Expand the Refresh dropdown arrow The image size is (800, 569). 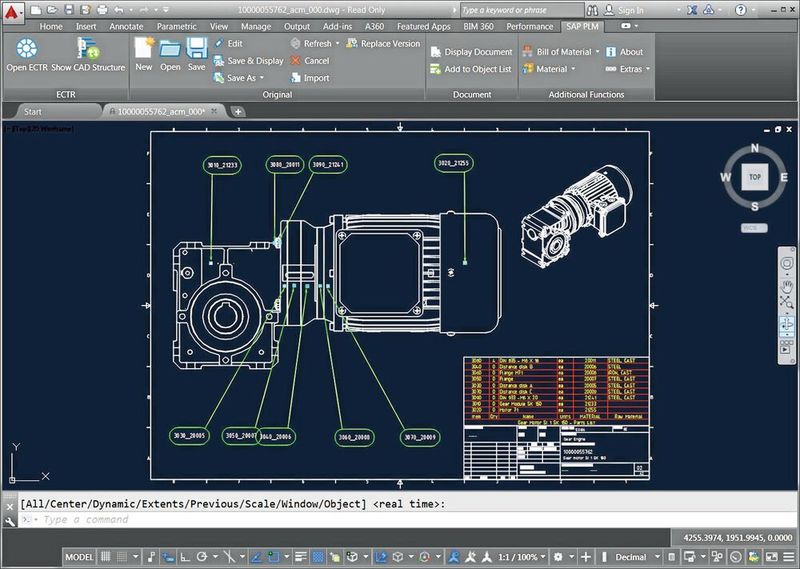click(338, 44)
